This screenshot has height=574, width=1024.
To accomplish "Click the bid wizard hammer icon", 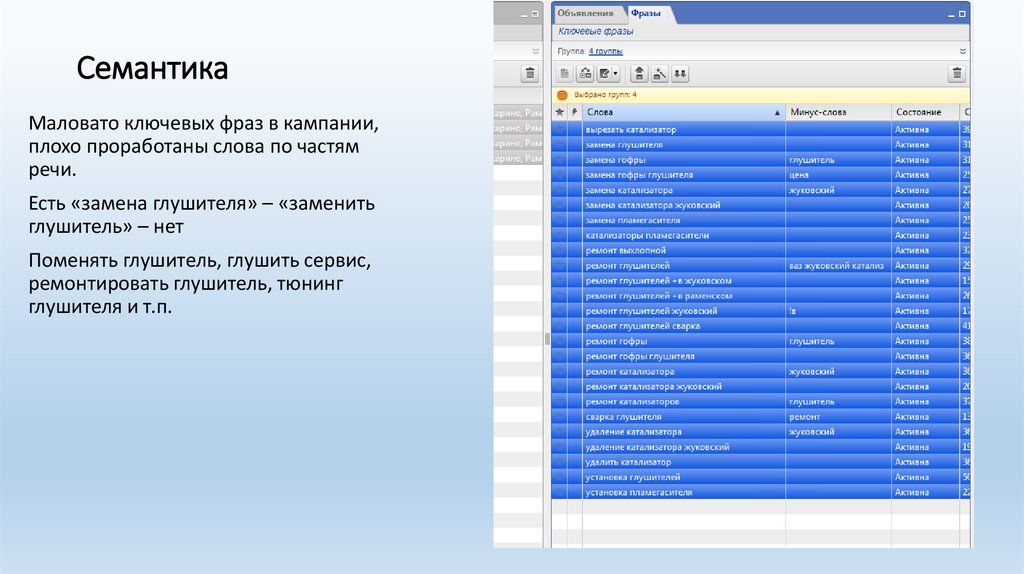I will 660,74.
